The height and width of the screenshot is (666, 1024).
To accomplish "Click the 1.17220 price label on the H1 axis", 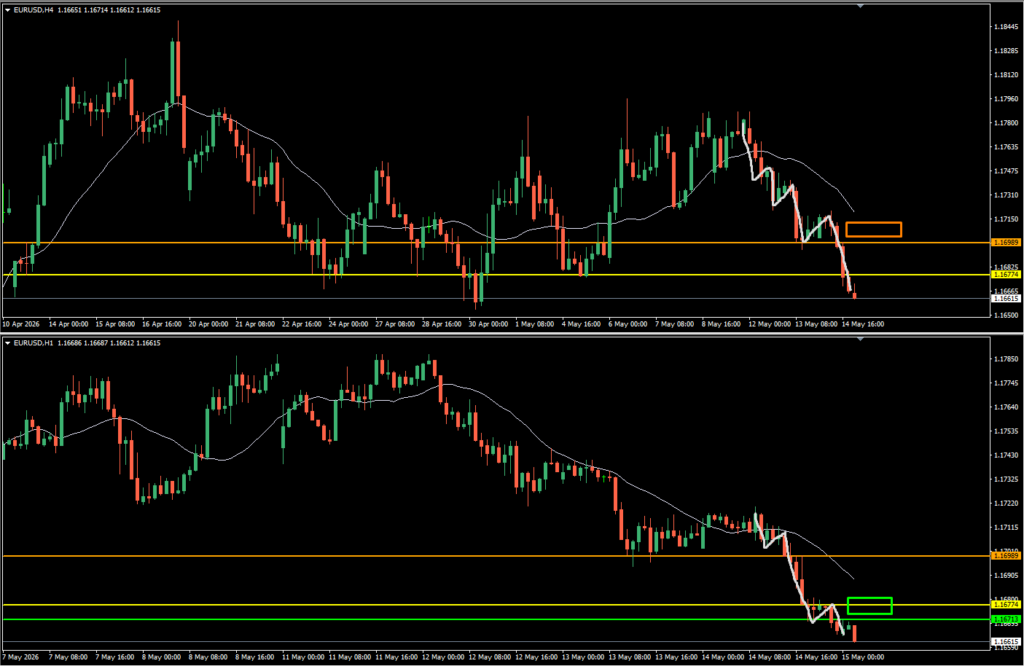I will [1006, 503].
